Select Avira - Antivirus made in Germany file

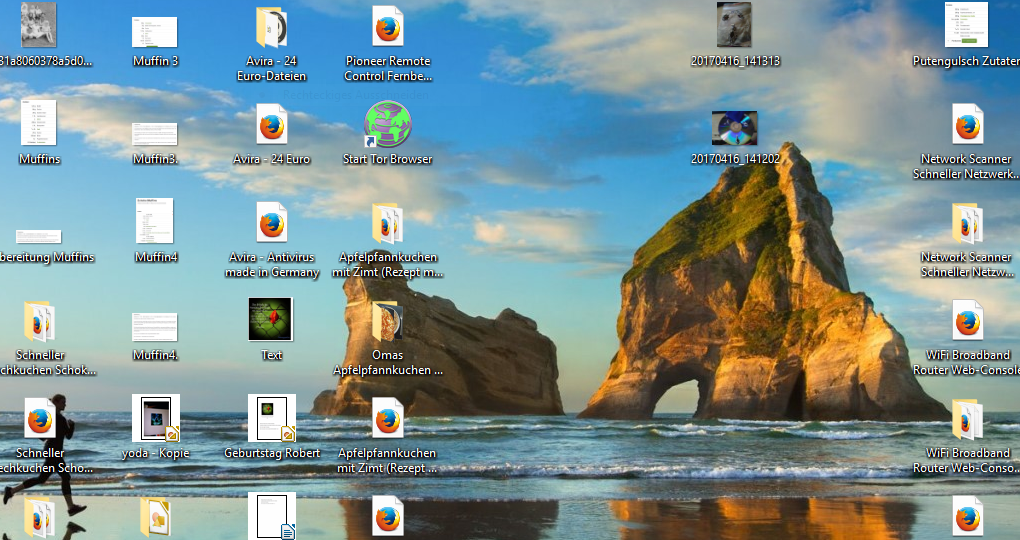(x=271, y=223)
